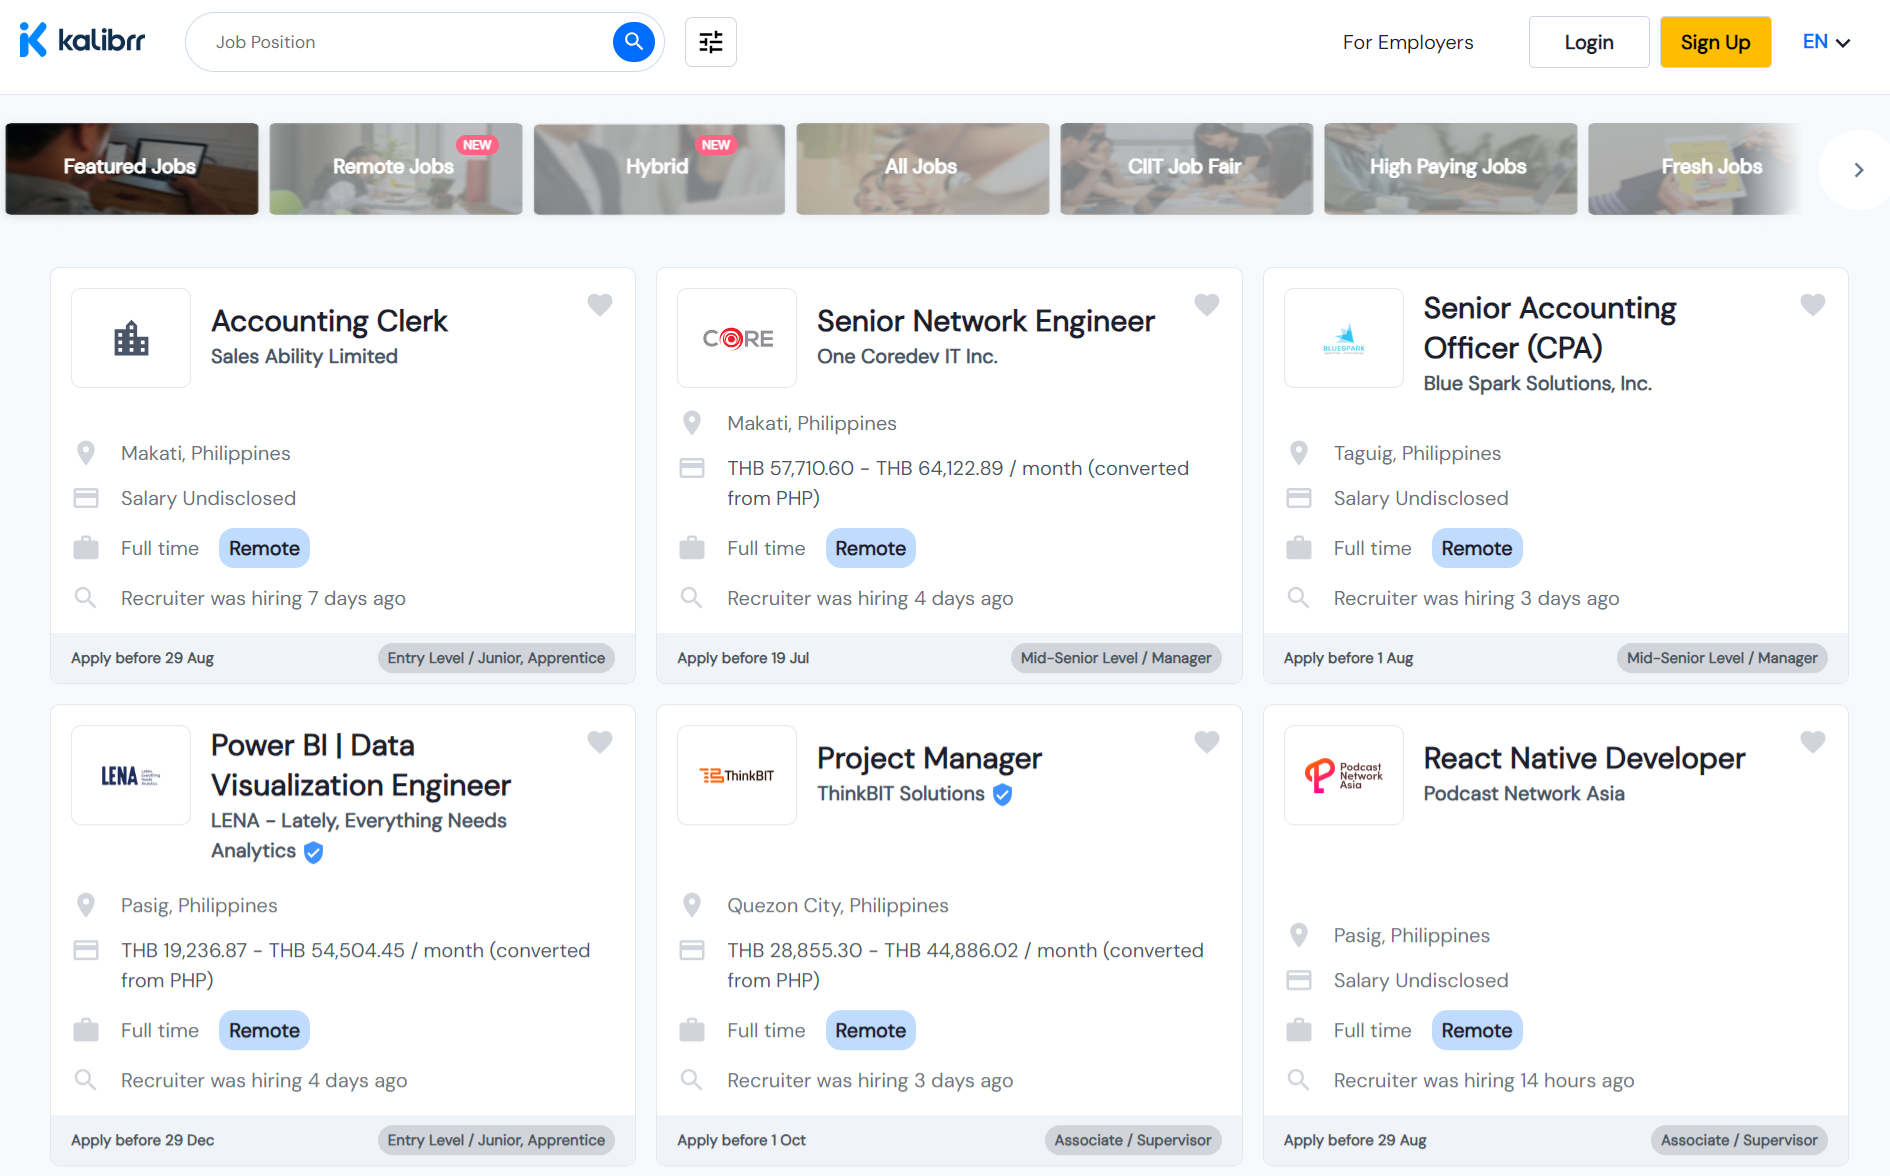Click Remote tag on Senior Accounting Officer card

pyautogui.click(x=1476, y=548)
